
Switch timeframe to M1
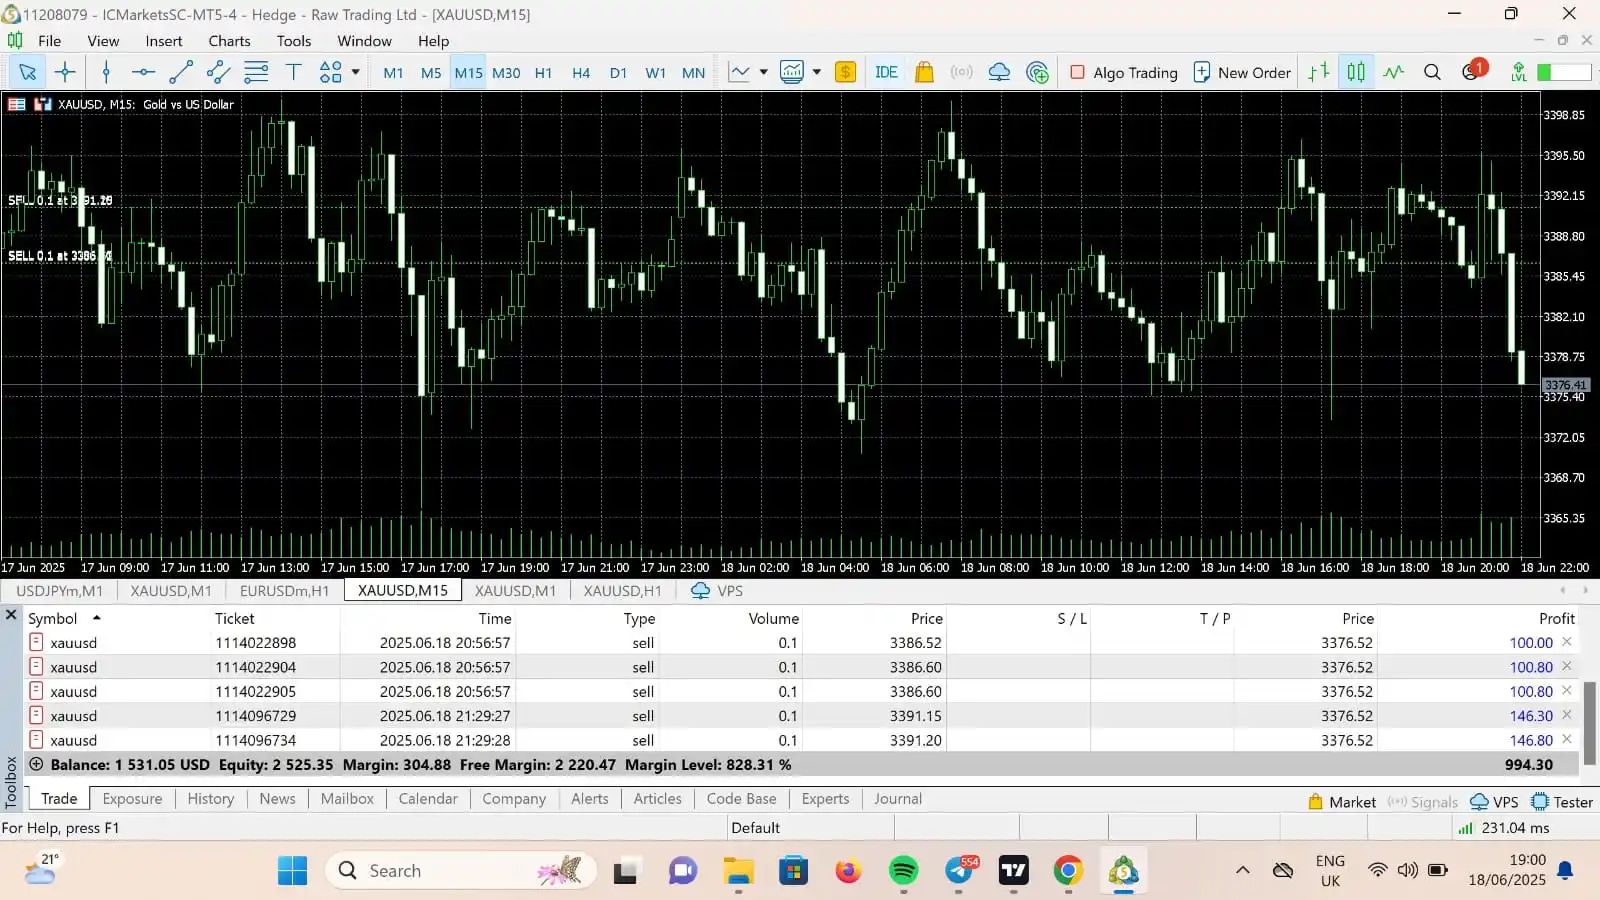(393, 72)
